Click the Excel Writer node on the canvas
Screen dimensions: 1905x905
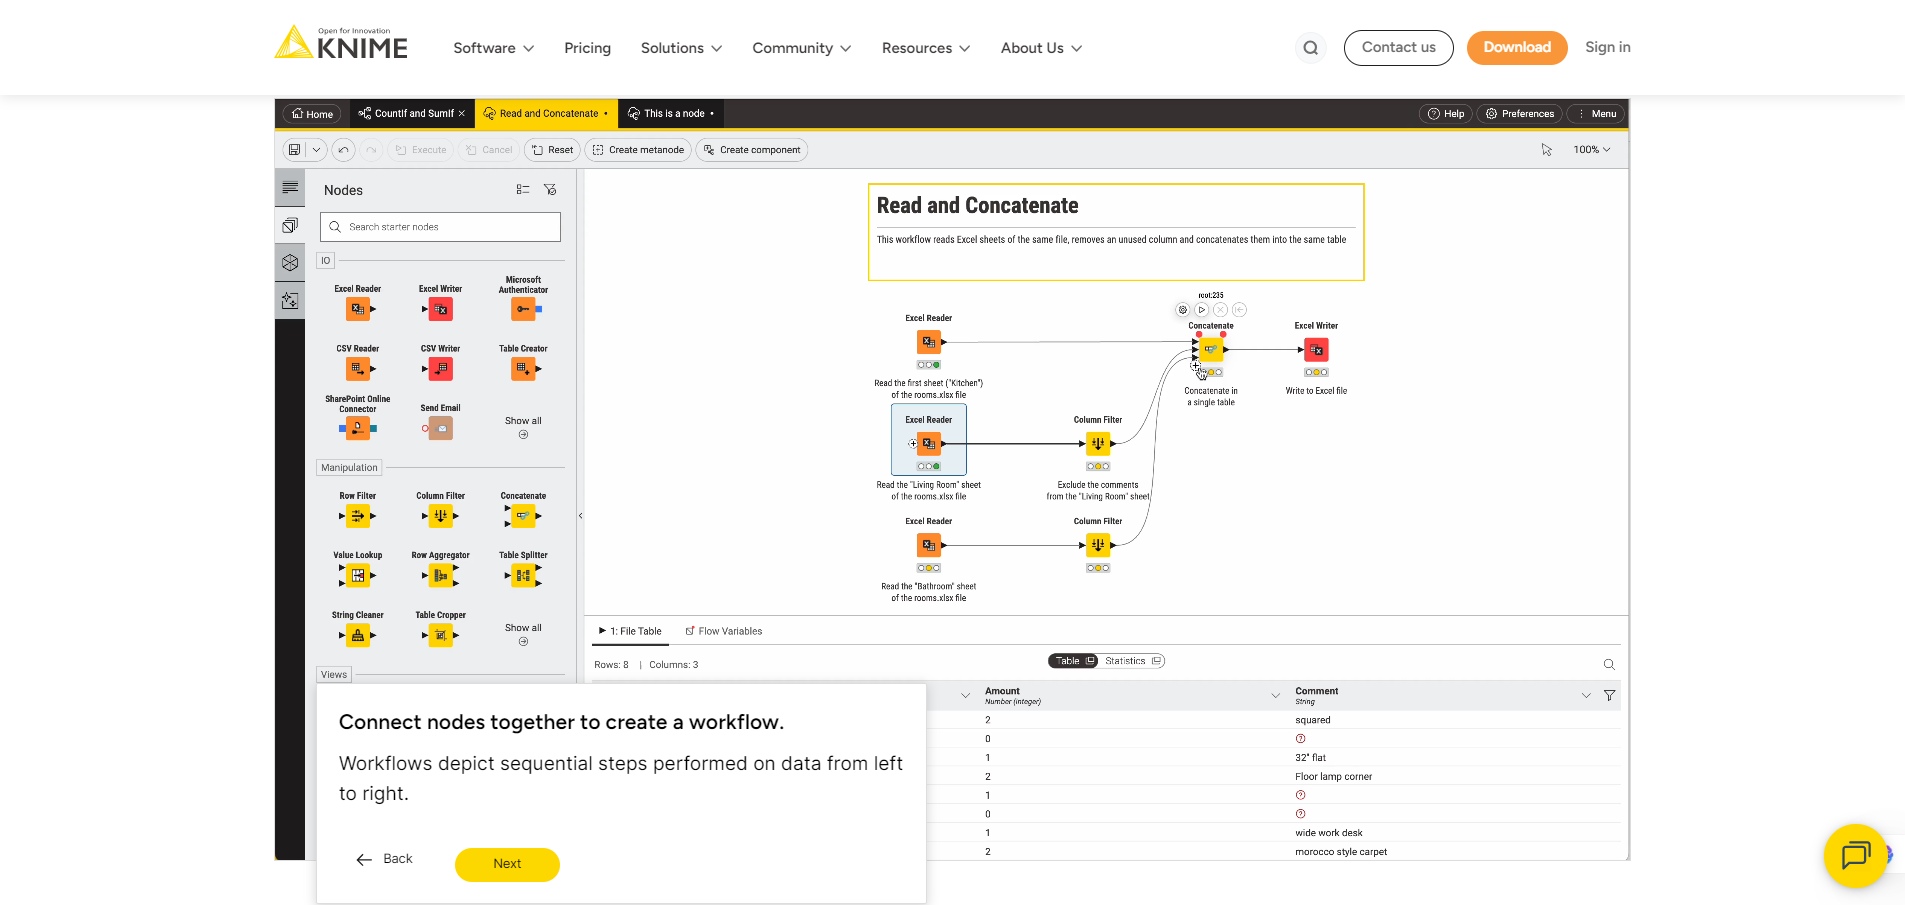pyautogui.click(x=1316, y=350)
